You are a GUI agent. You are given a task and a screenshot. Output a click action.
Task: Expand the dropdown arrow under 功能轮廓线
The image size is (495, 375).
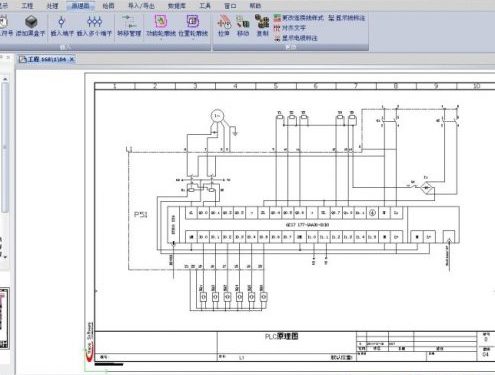click(161, 38)
